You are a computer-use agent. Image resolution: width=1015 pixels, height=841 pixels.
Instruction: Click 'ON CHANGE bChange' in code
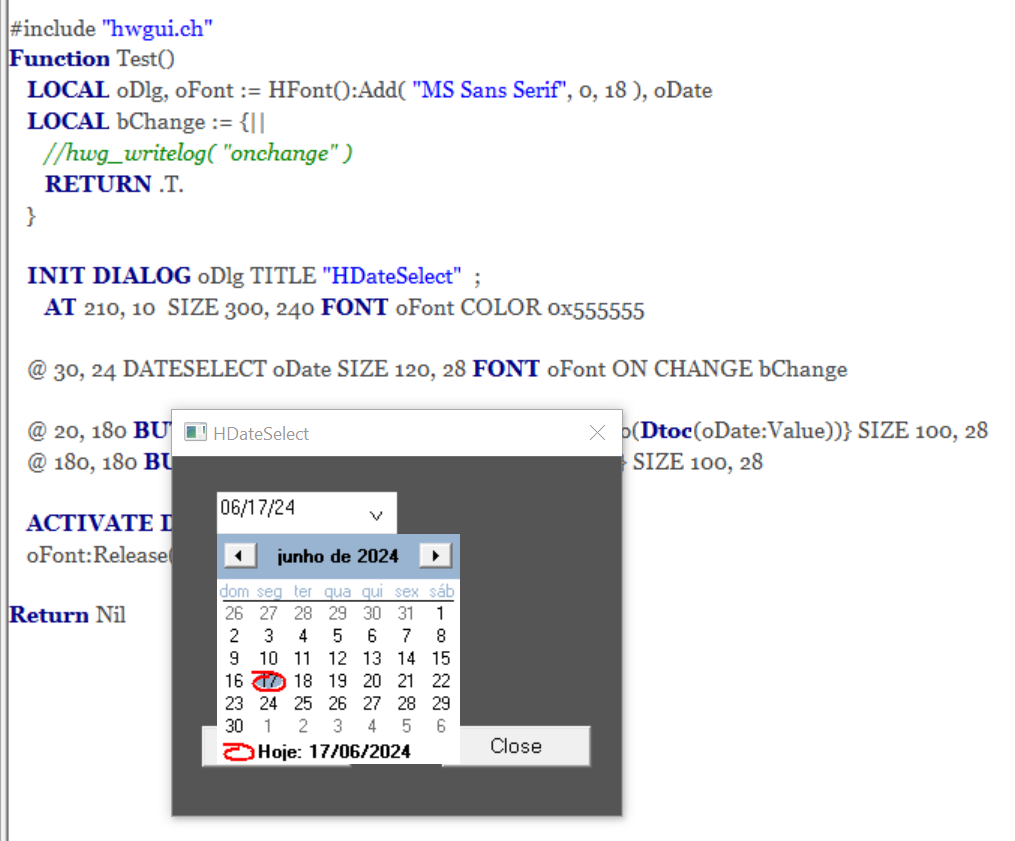pos(730,369)
